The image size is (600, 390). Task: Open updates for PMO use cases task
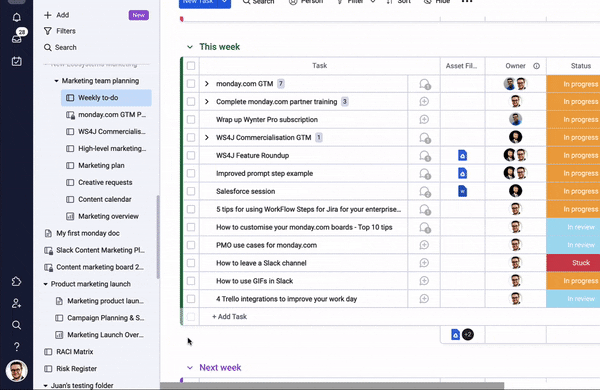[x=424, y=245]
